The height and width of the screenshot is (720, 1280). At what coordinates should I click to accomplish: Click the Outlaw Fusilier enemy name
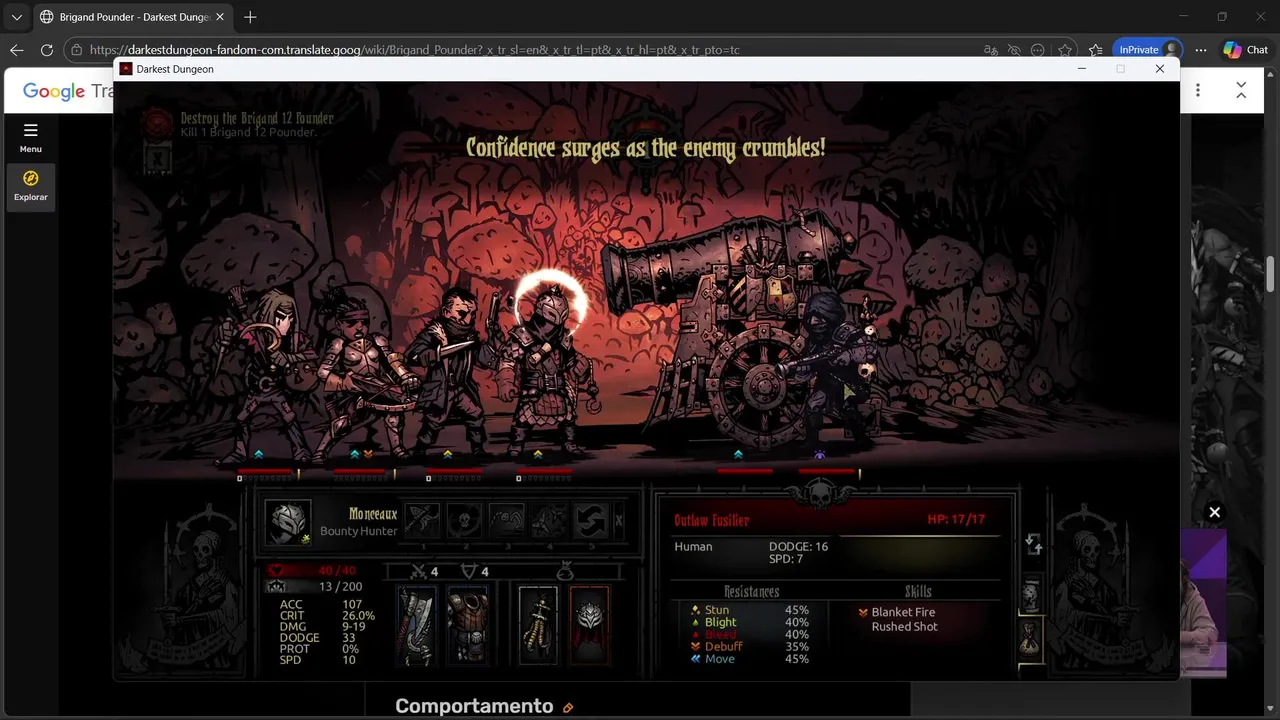coord(711,520)
